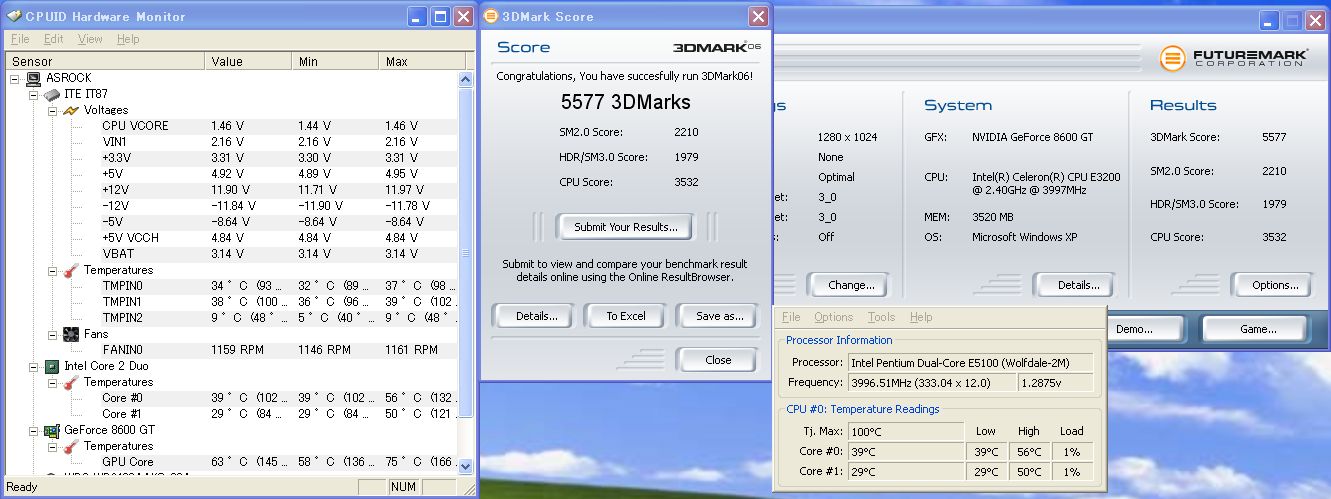This screenshot has height=499, width=1331.
Task: Open the Help menu in temperature utility
Action: point(921,317)
